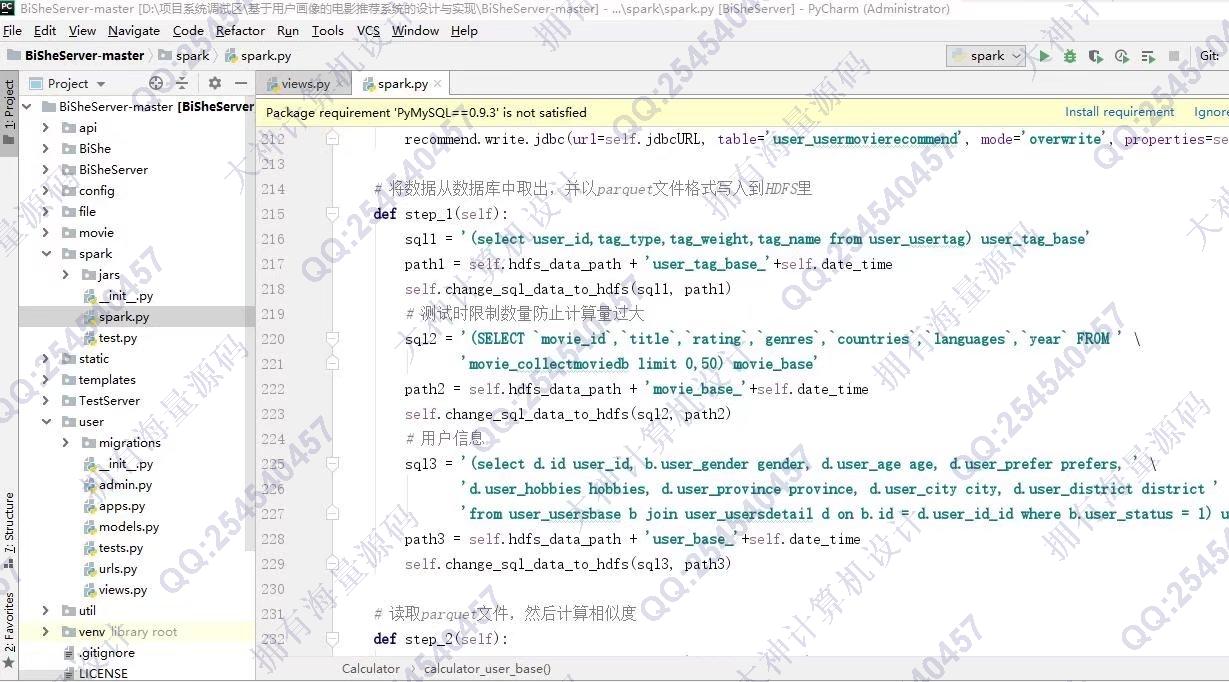Open models.py in user folder

pos(128,527)
